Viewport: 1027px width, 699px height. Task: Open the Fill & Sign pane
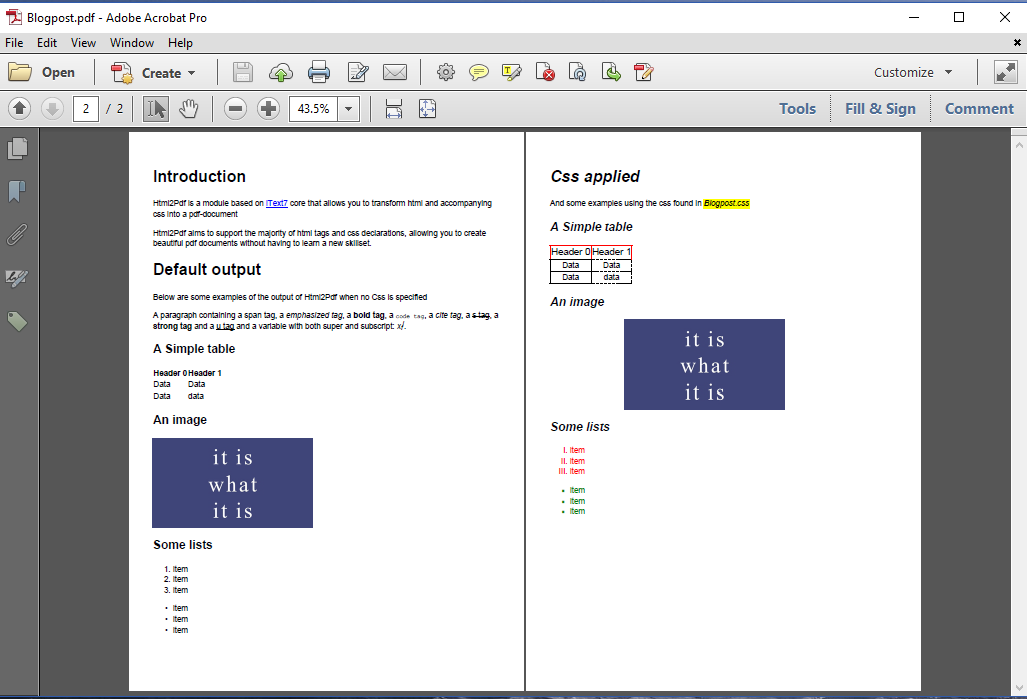point(880,109)
